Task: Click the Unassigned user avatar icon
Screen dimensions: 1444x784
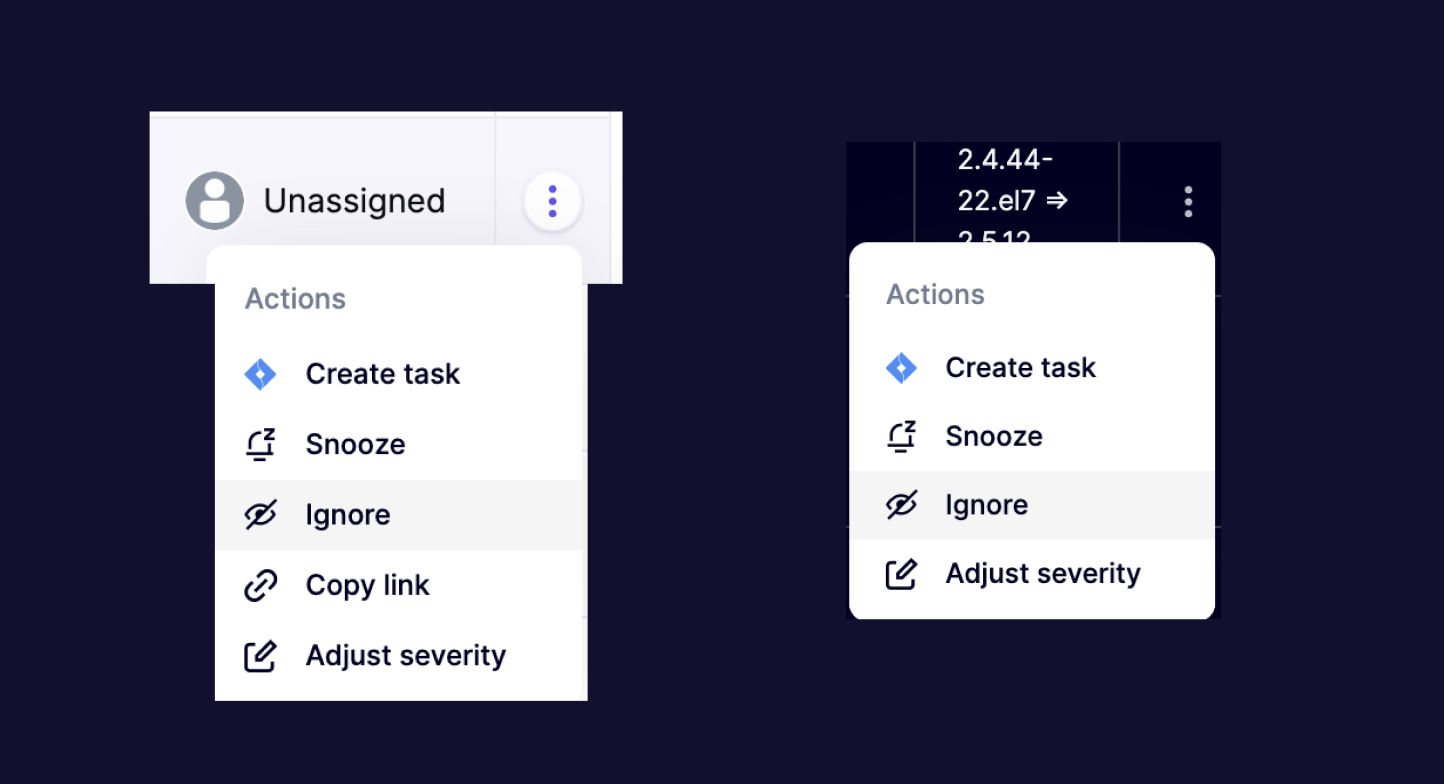Action: click(215, 201)
